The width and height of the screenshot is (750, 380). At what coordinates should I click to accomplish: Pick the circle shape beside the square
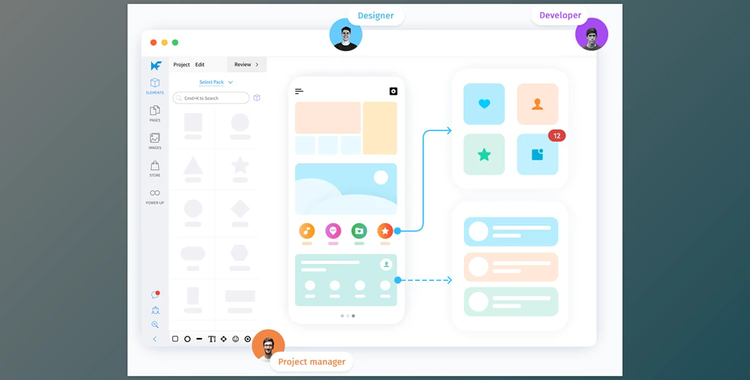click(x=240, y=123)
